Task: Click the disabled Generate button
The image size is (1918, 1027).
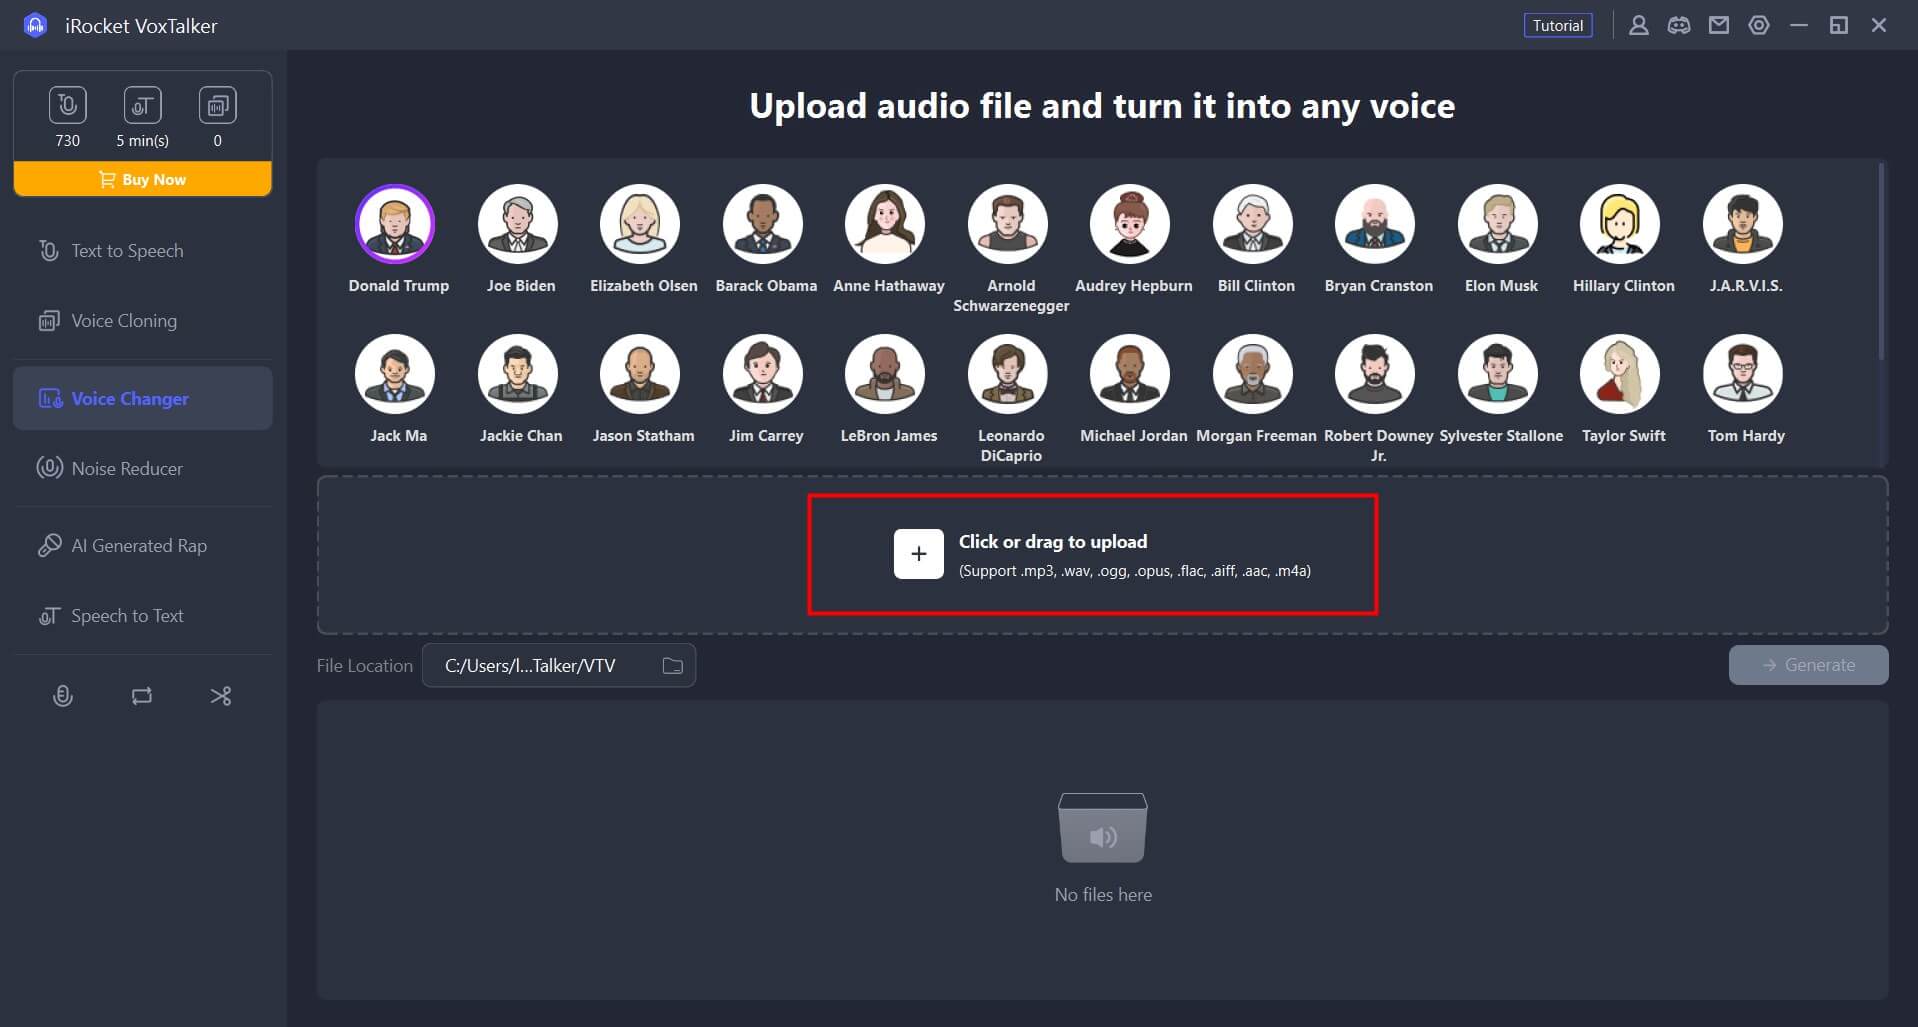Action: pyautogui.click(x=1808, y=665)
